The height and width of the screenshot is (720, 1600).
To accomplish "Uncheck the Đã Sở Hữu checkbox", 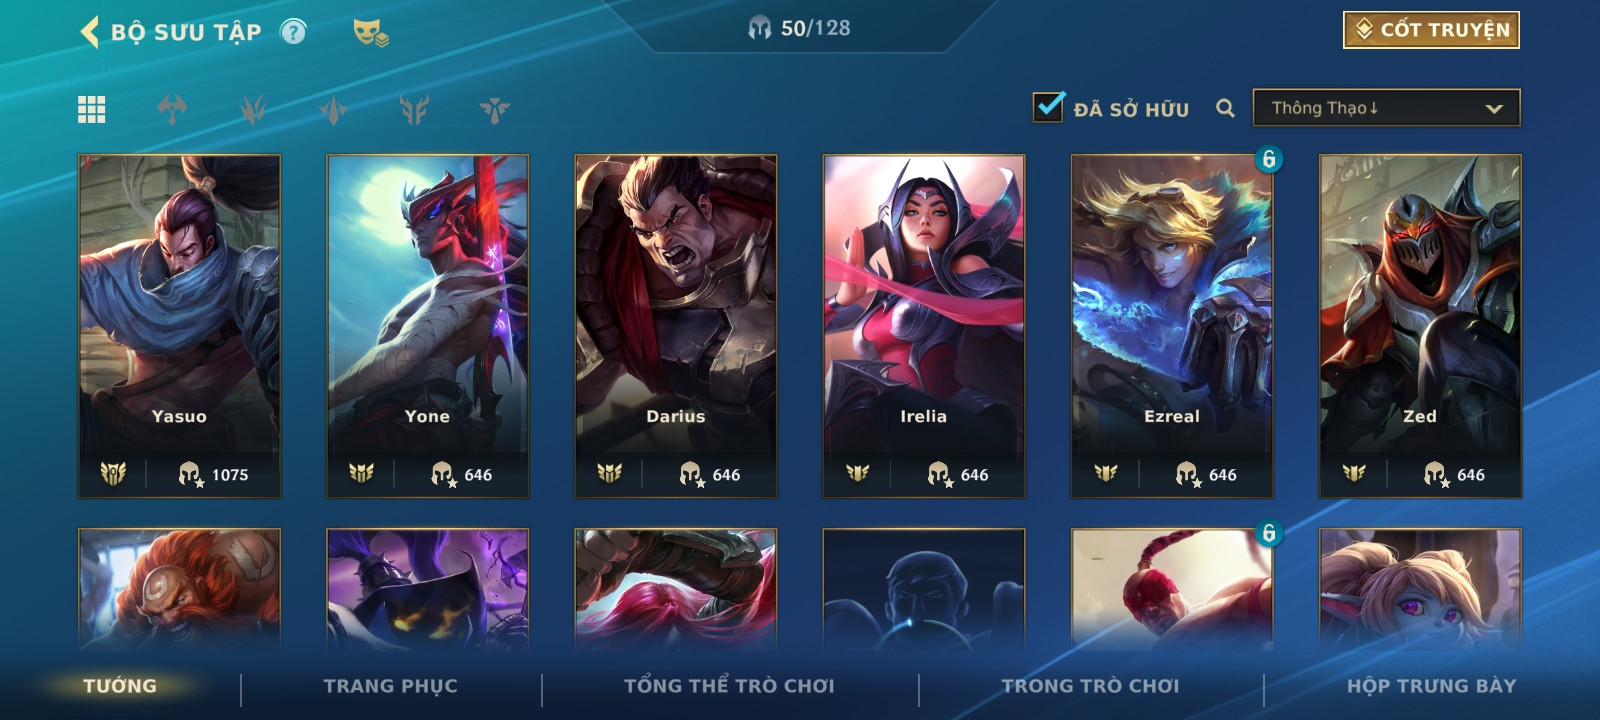I will (x=1048, y=107).
